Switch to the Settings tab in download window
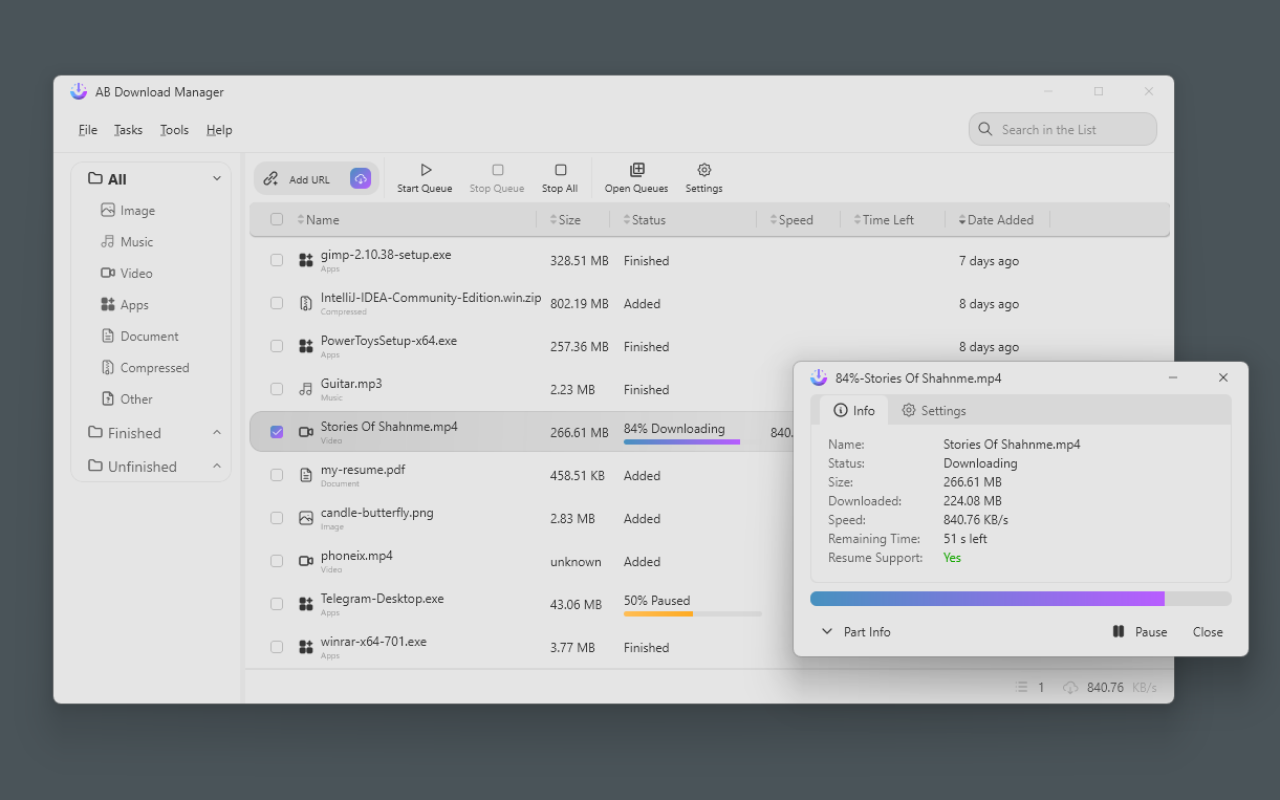Image resolution: width=1280 pixels, height=800 pixels. point(933,410)
